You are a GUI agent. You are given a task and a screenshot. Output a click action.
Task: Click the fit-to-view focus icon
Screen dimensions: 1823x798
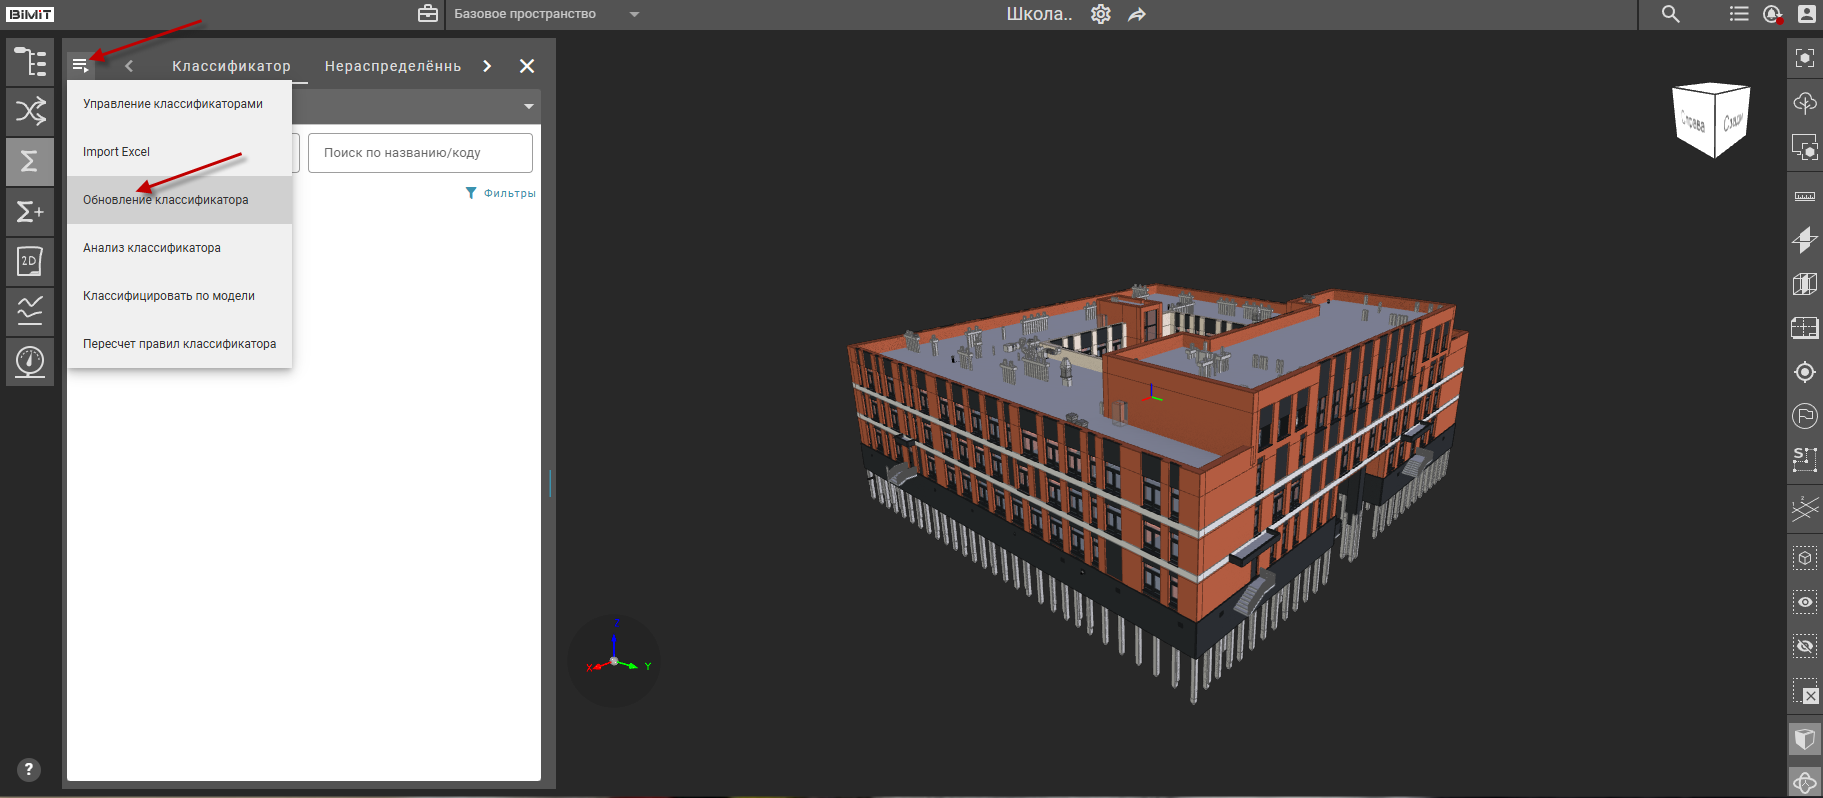pyautogui.click(x=1805, y=58)
